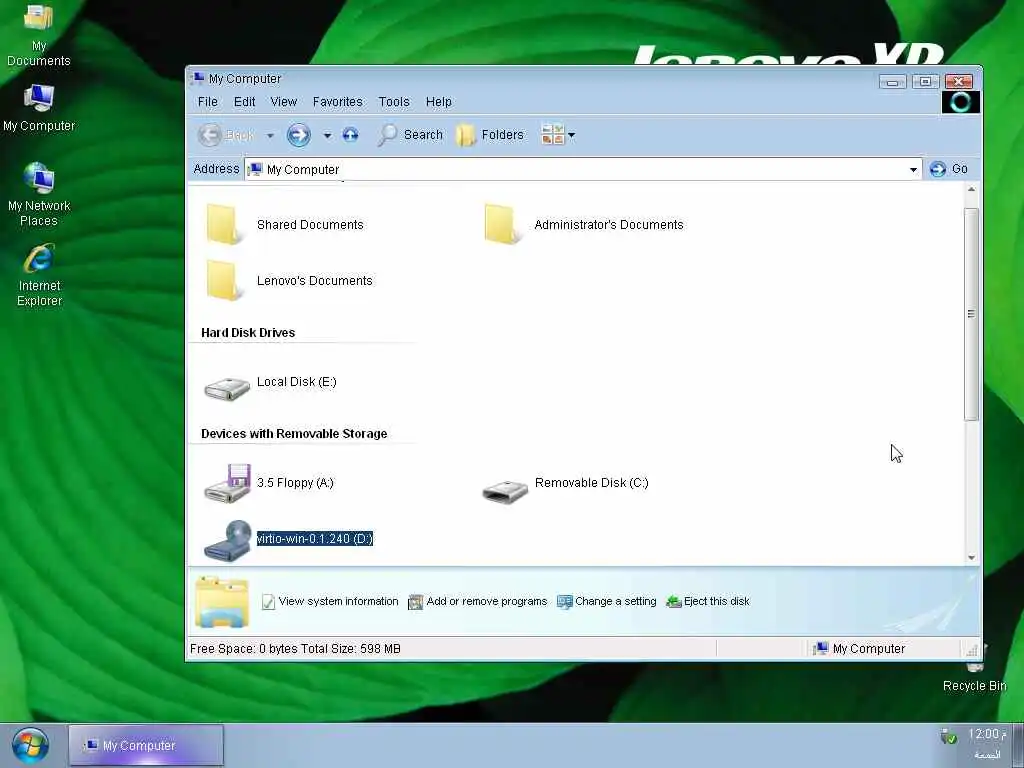
Task: Click the Local Disk (E:) label
Action: pyautogui.click(x=296, y=381)
